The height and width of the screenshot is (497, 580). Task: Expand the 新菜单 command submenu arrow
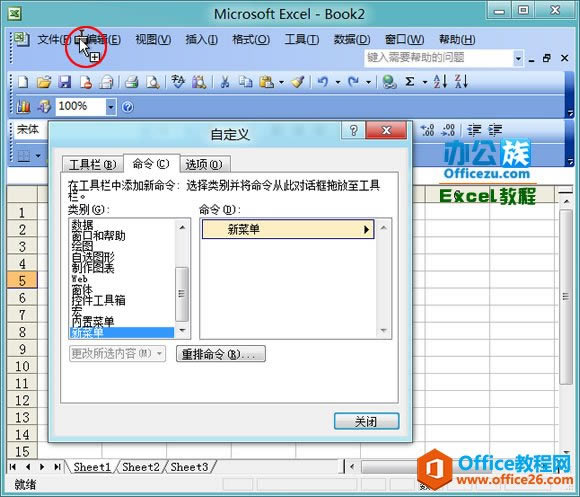tap(366, 230)
